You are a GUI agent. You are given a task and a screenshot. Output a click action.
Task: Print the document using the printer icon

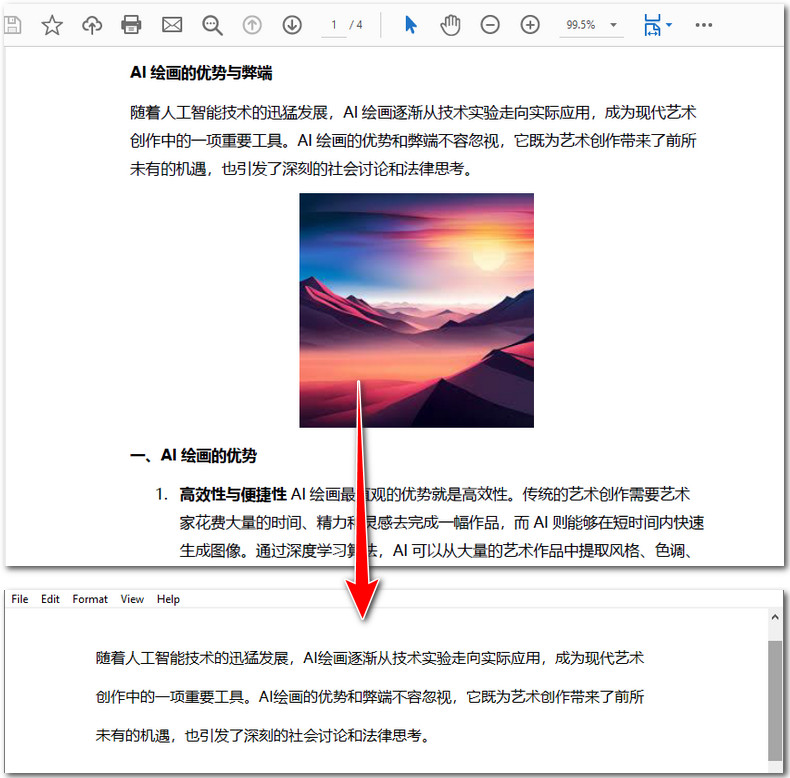click(131, 25)
